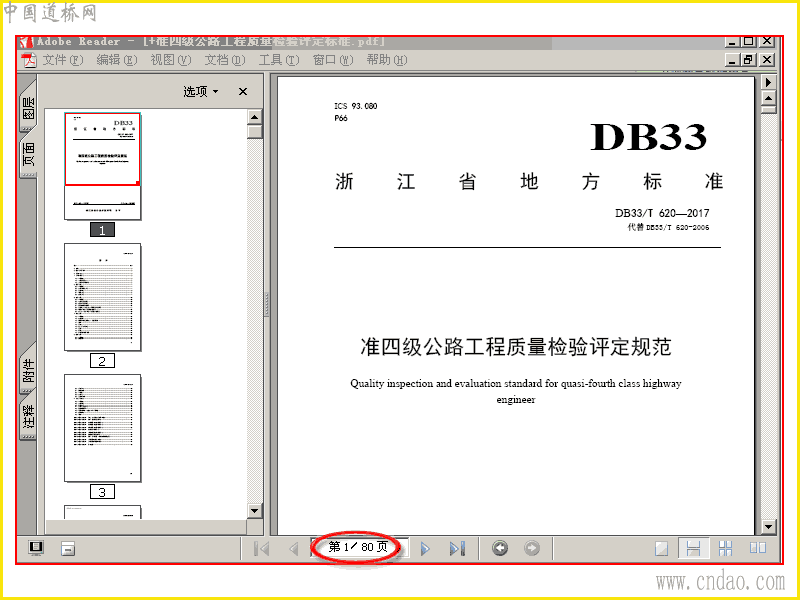800x600 pixels.
Task: Click the English subtitle starting with Quality inspection
Action: (x=516, y=391)
